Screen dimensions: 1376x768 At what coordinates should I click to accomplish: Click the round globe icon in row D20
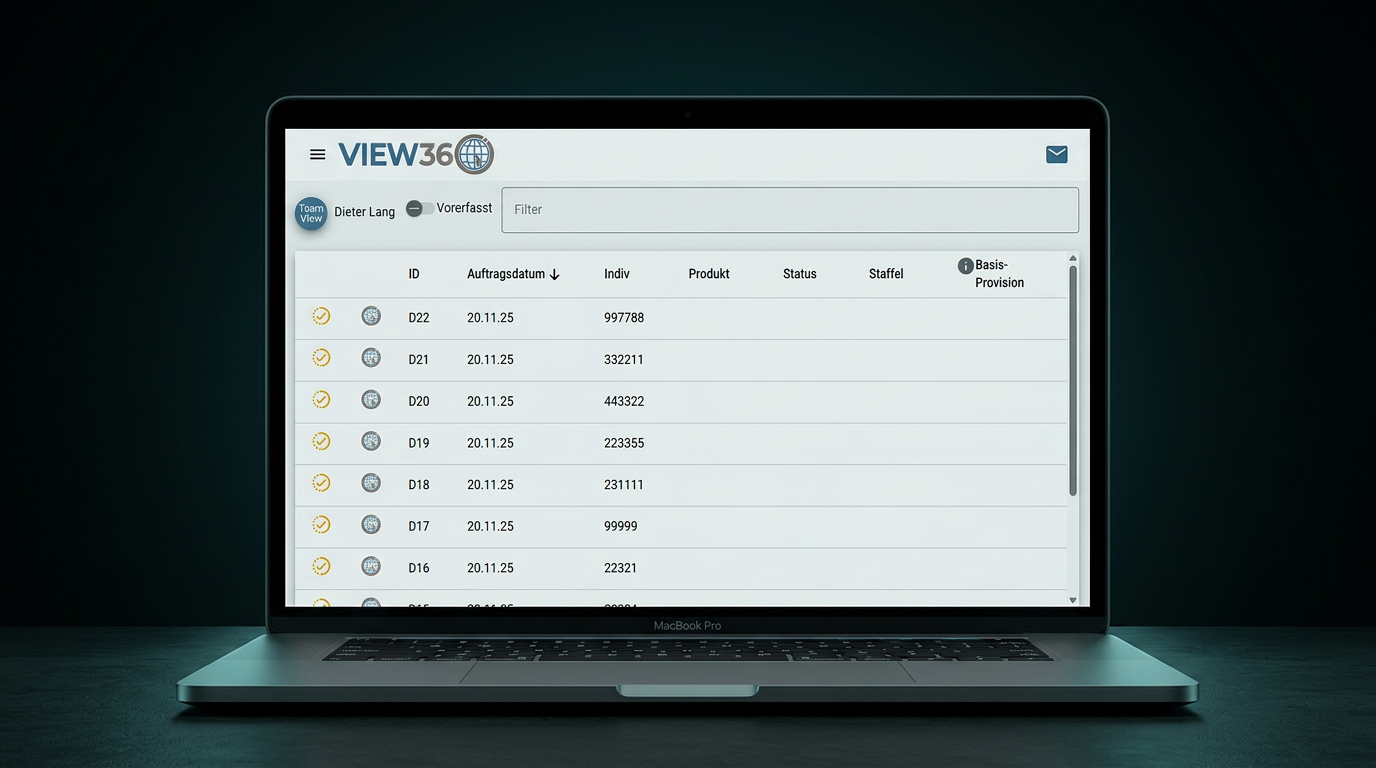click(x=371, y=399)
